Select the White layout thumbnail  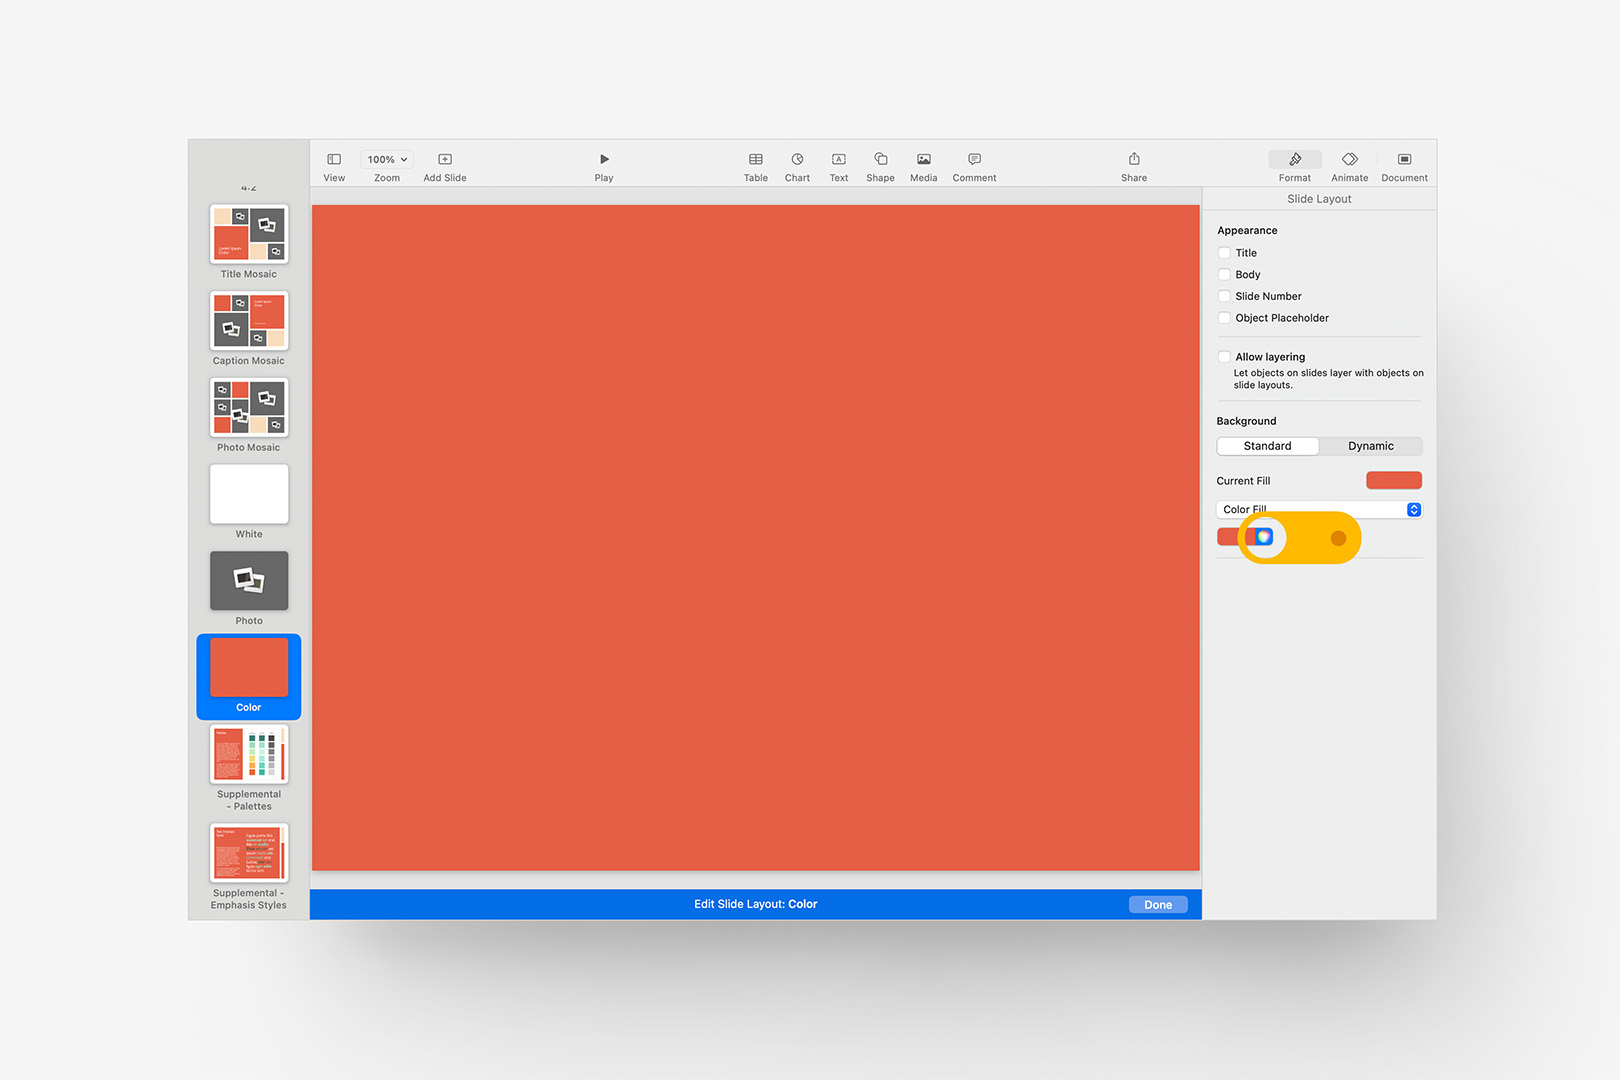[249, 494]
